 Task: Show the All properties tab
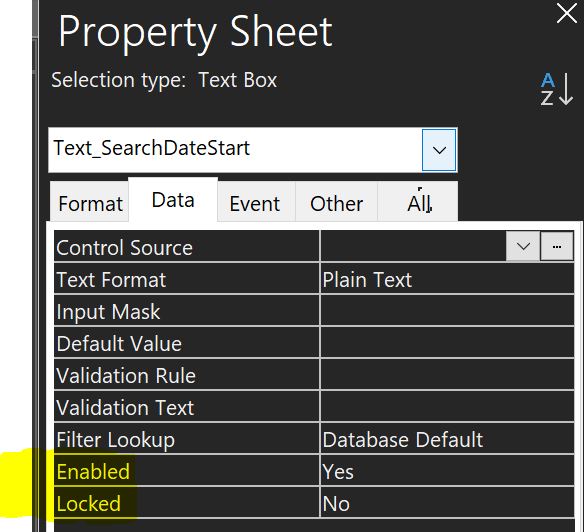(419, 203)
